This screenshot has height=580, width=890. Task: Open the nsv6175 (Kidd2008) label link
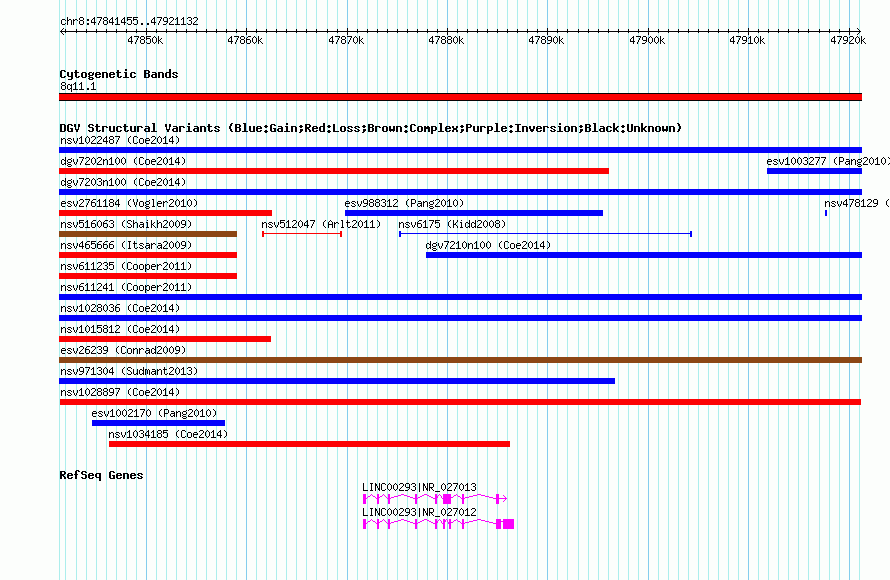(x=452, y=224)
